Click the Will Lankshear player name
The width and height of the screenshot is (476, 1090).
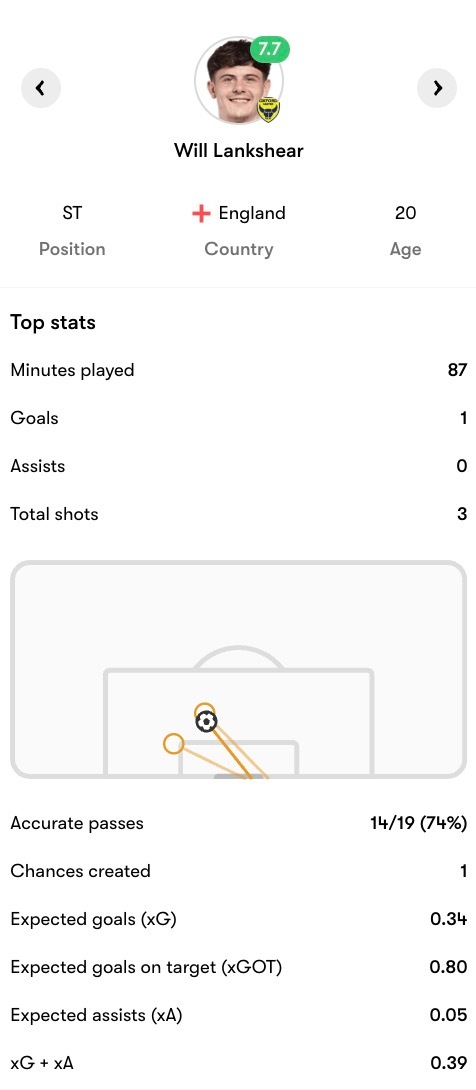[238, 150]
